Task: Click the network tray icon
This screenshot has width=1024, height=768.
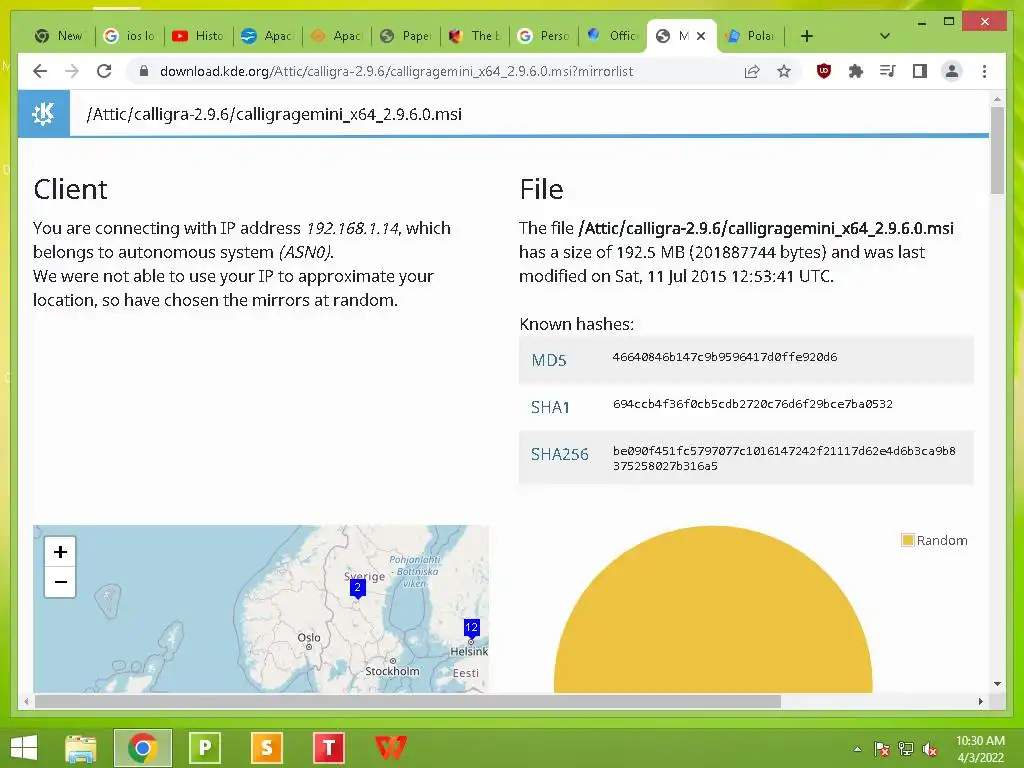Action: pos(906,749)
